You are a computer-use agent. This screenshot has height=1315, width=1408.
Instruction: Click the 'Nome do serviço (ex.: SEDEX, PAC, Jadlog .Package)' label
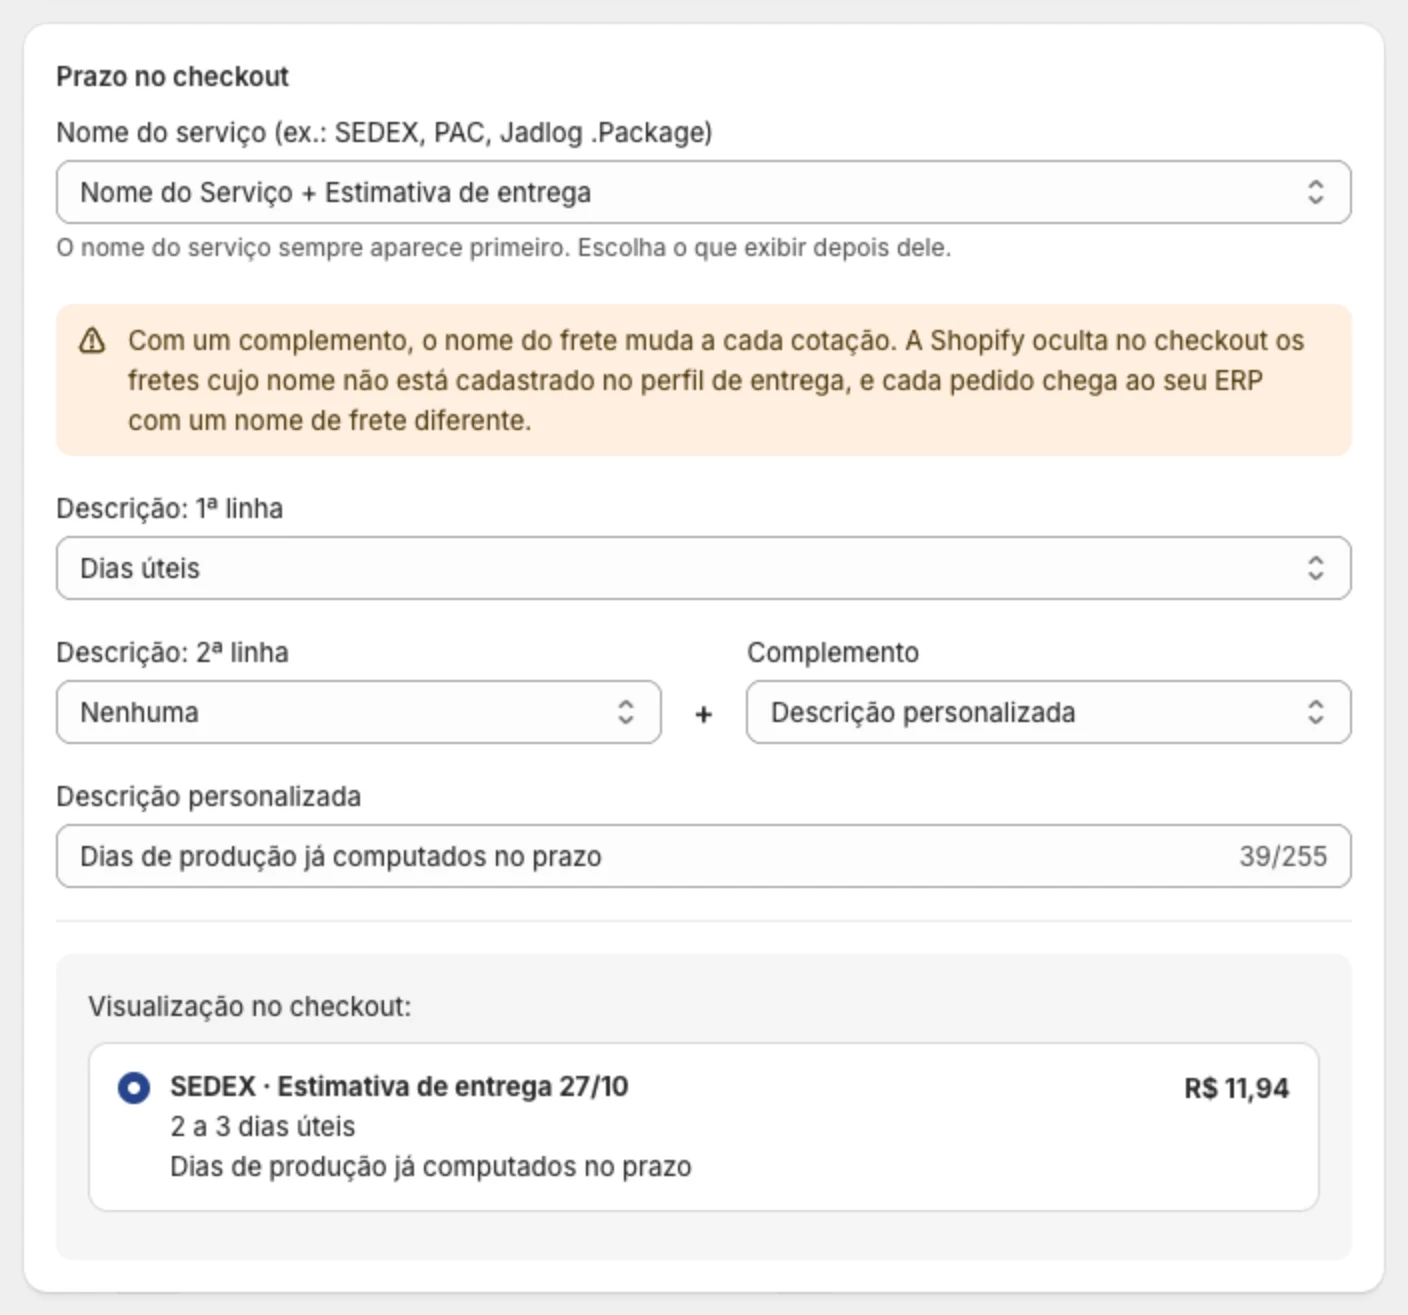[x=384, y=133]
